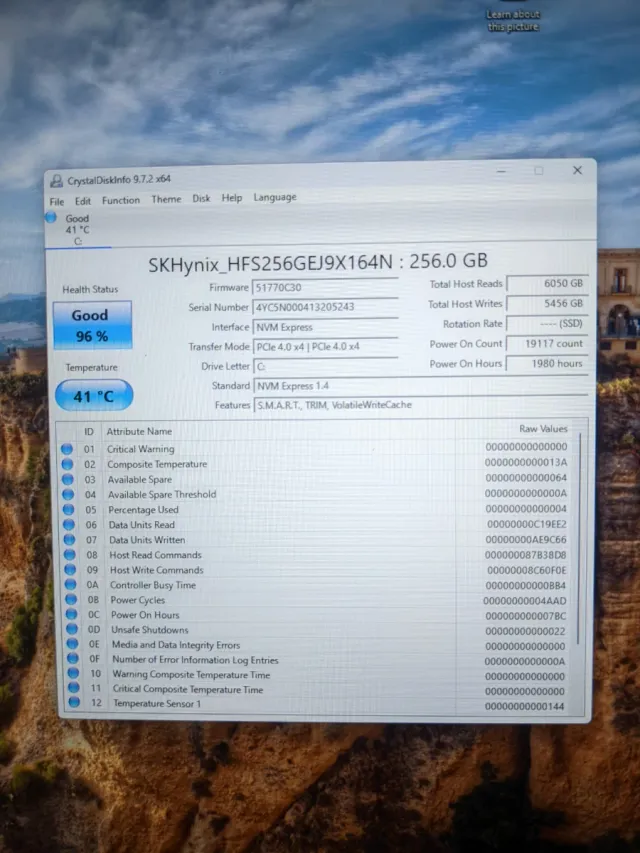Click the status dot for Data Units Read
This screenshot has width=640, height=853.
click(69, 524)
